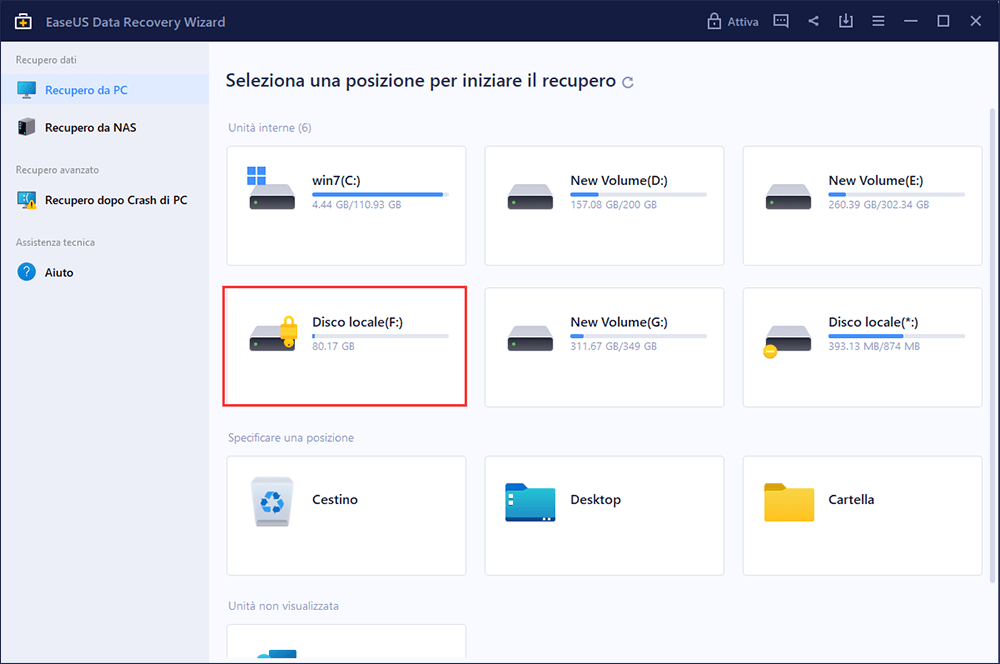The image size is (1000, 664).
Task: Maximize the EaseUS window
Action: click(943, 21)
